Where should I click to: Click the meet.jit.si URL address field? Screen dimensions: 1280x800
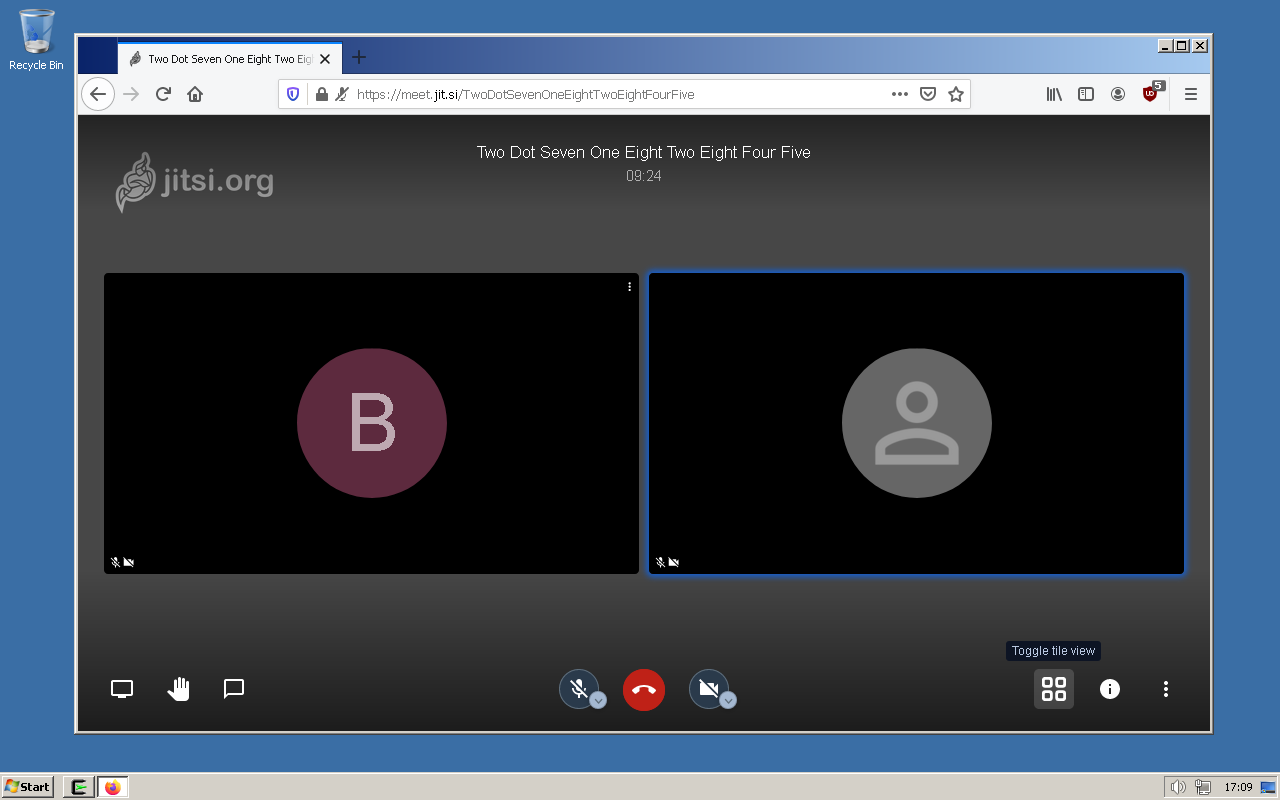pyautogui.click(x=620, y=94)
